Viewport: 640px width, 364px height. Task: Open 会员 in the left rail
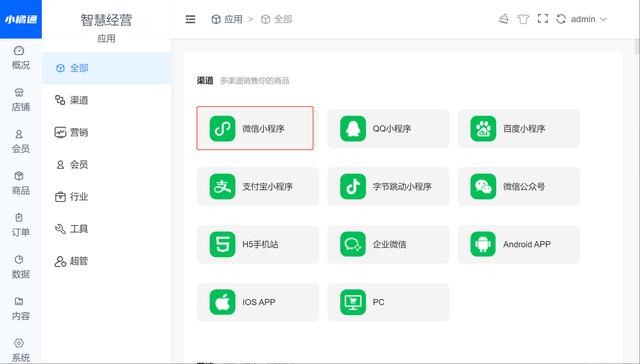pos(20,142)
